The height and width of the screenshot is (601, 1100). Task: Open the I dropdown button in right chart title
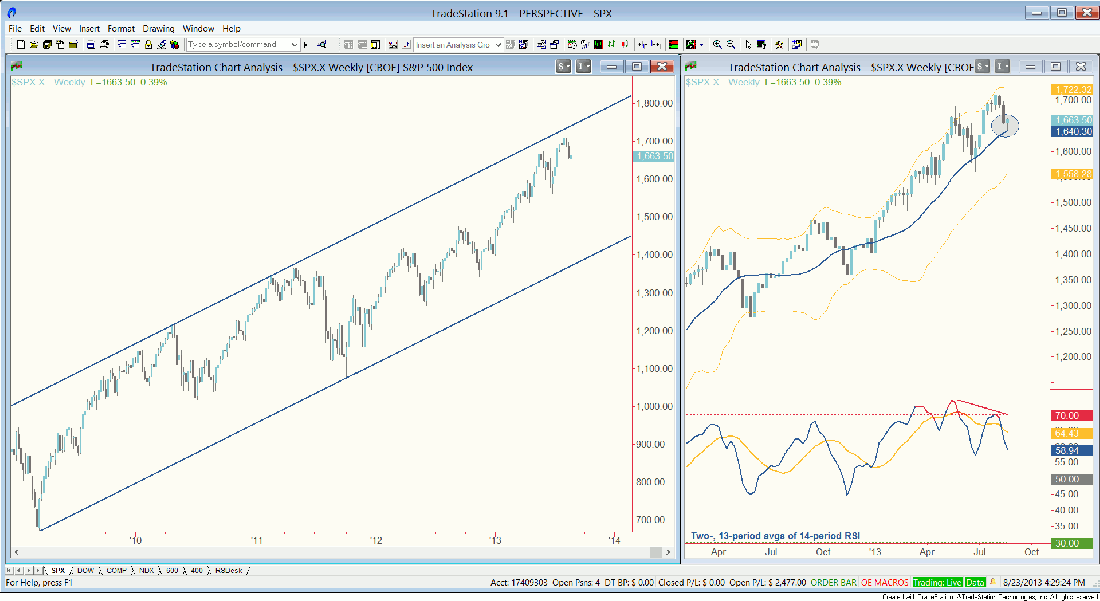(x=1003, y=66)
